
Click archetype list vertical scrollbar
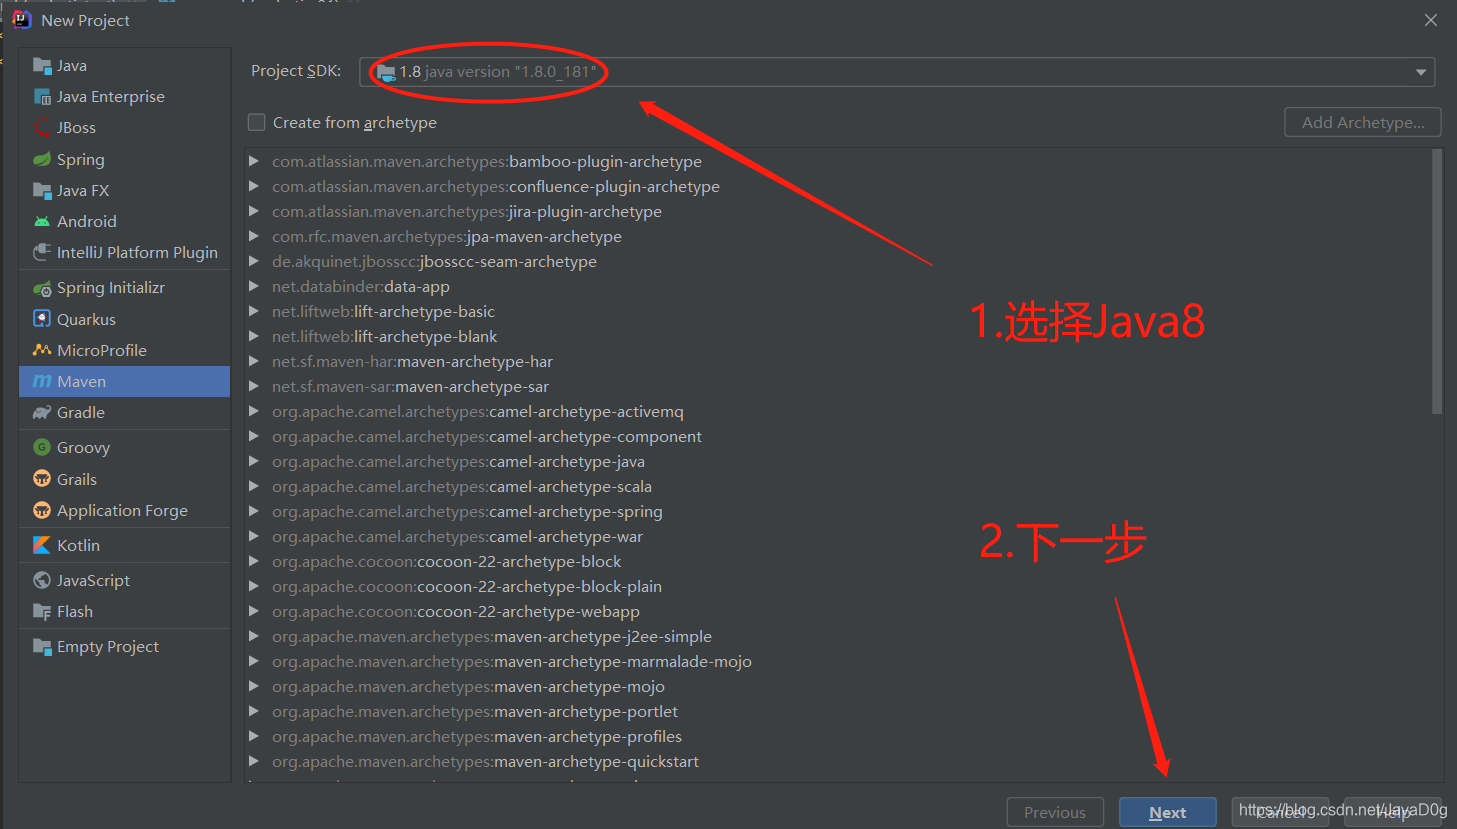tap(1437, 282)
